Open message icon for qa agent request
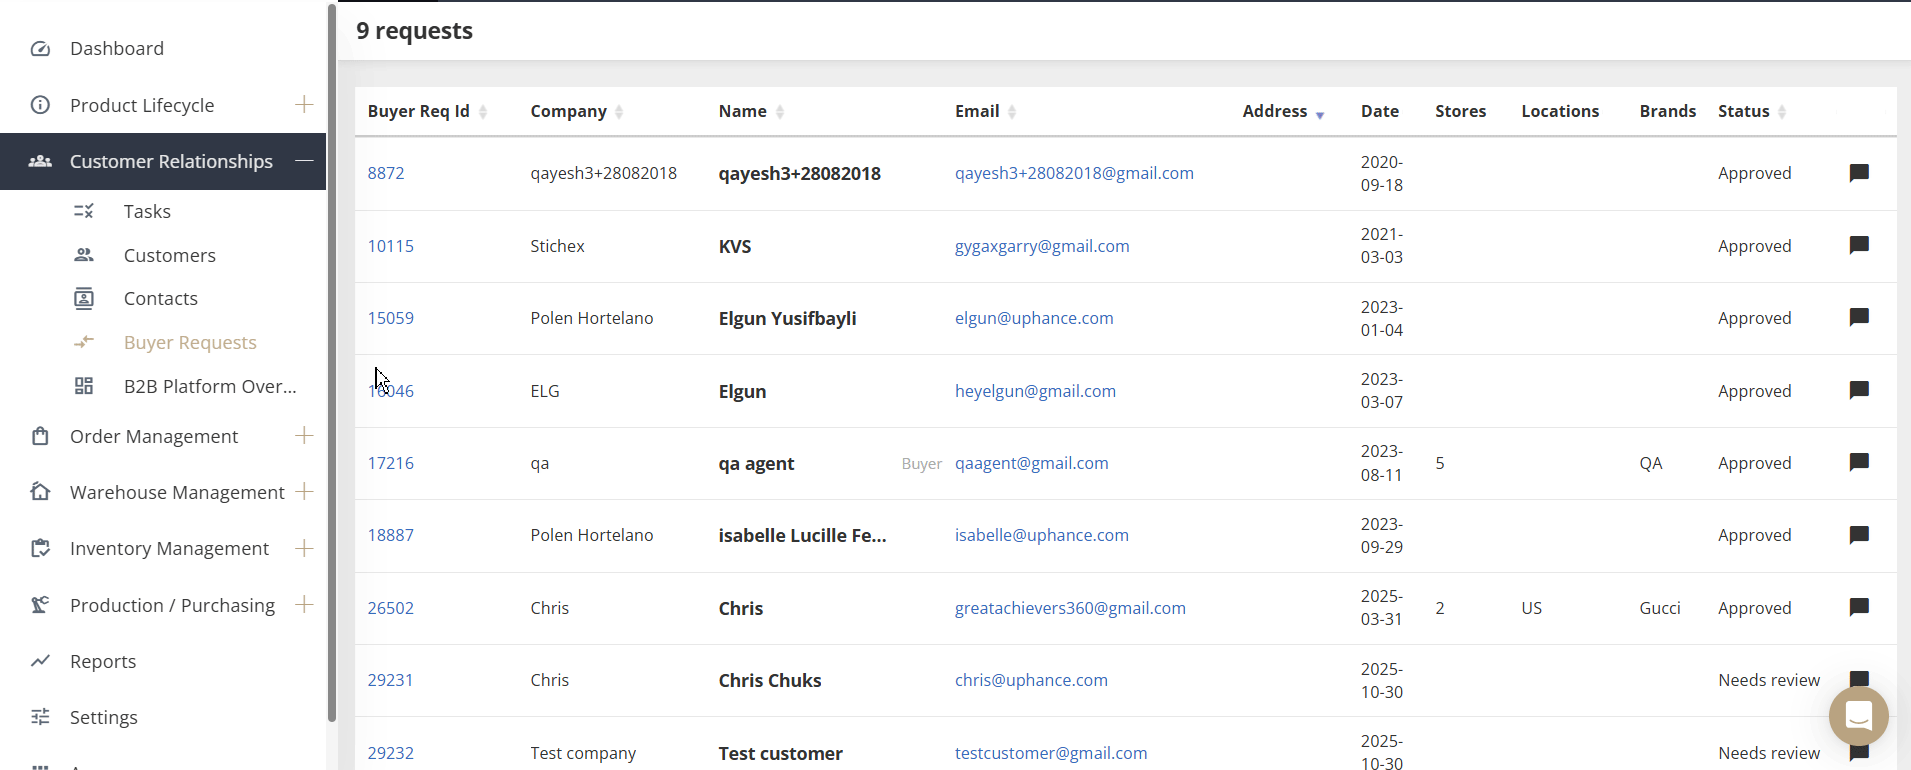Screen dimensions: 1911x770 [1859, 462]
